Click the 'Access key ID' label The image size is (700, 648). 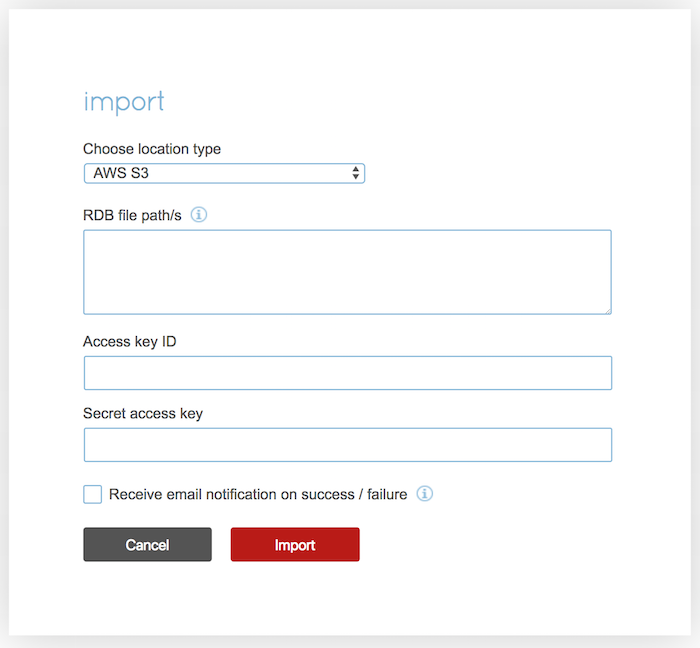[x=130, y=341]
